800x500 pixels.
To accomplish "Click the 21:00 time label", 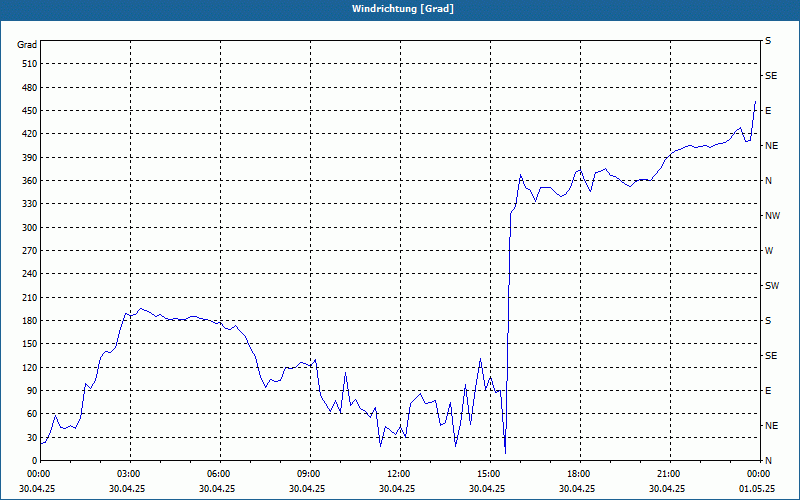I will pyautogui.click(x=668, y=474).
